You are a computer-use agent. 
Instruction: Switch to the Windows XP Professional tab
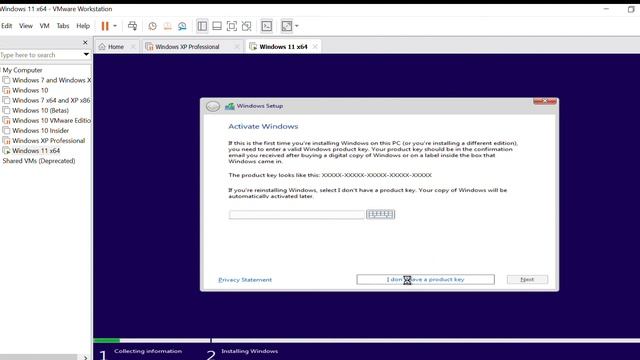(x=187, y=47)
